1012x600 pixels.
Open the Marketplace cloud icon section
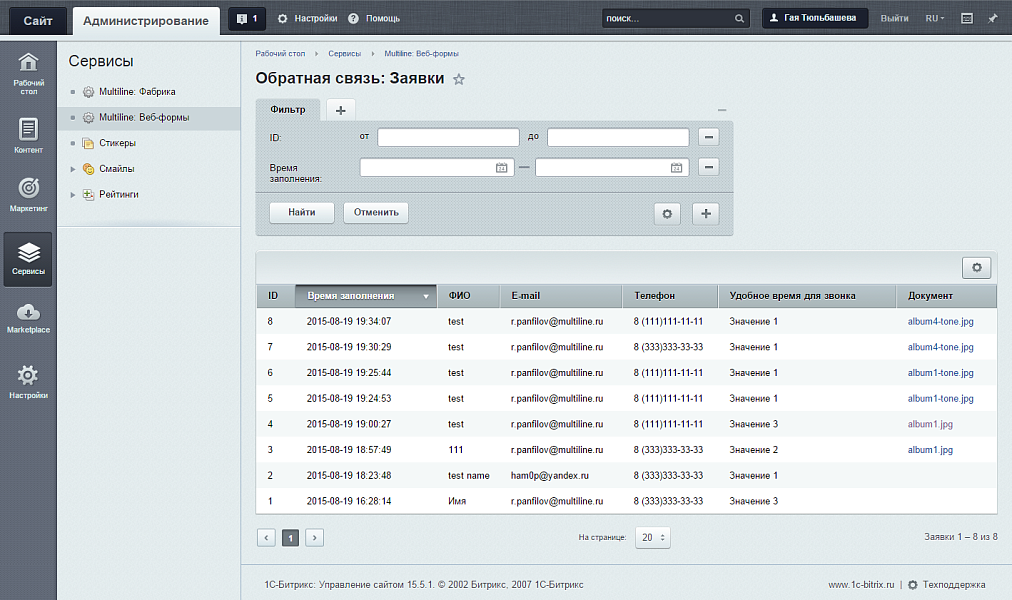pyautogui.click(x=28, y=318)
